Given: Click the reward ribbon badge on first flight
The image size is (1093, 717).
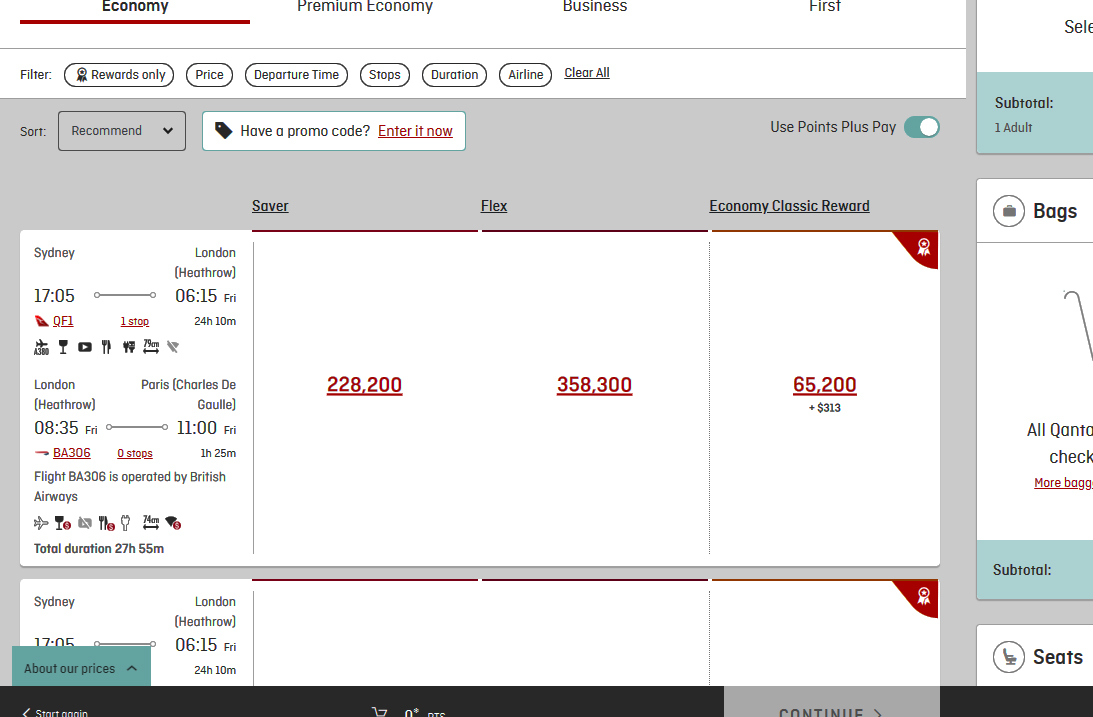Looking at the screenshot, I should (x=923, y=247).
